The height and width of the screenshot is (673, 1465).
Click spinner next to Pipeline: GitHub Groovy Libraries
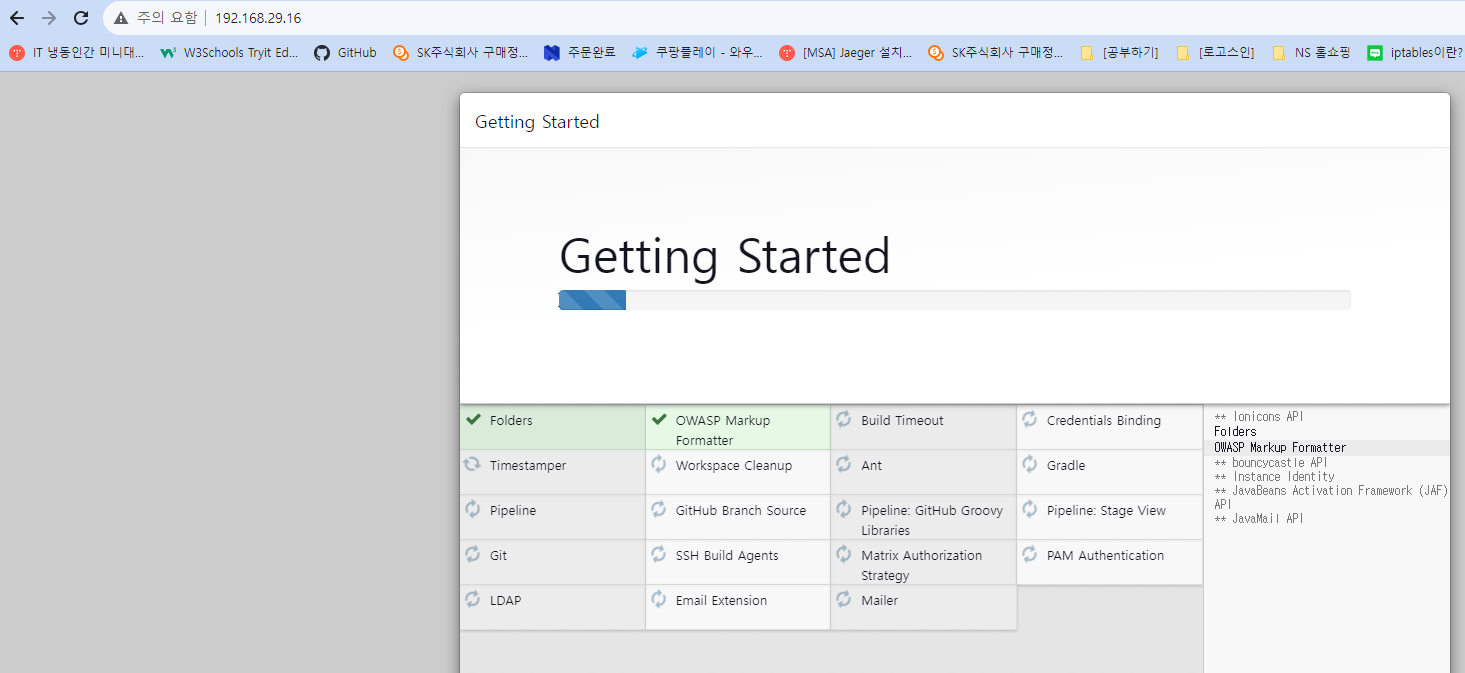(x=844, y=509)
